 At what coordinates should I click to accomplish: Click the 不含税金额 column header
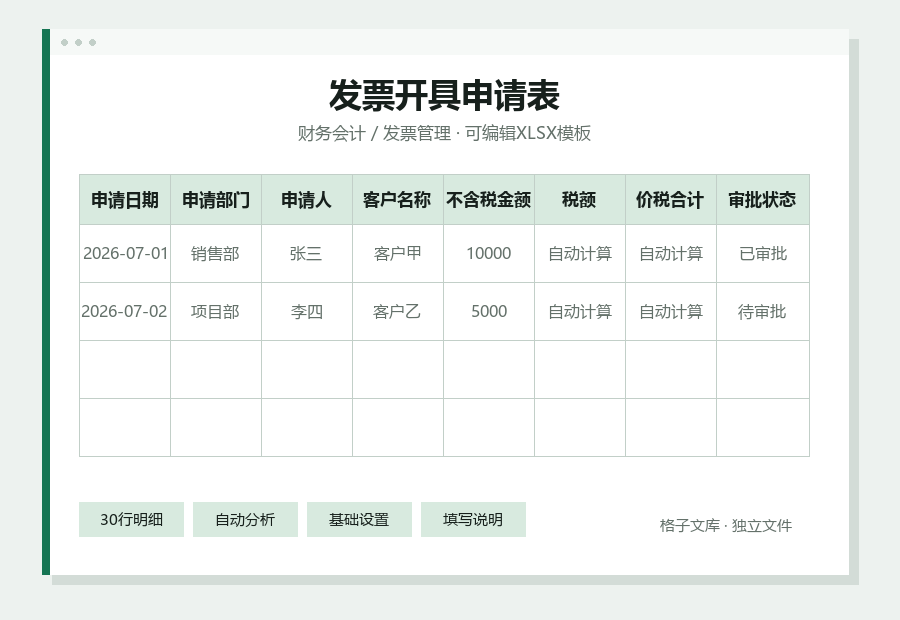pos(489,200)
